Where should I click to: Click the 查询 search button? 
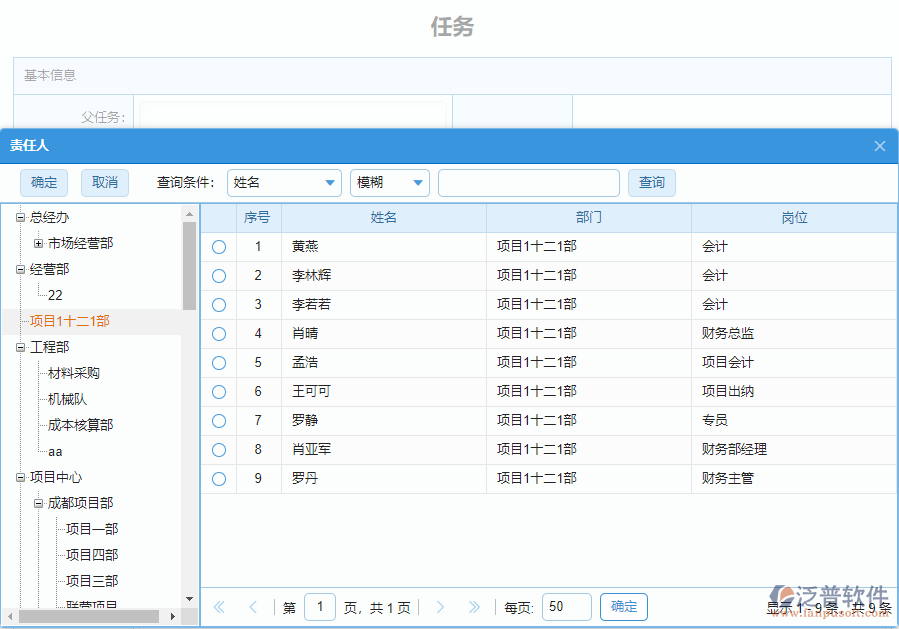pos(652,183)
